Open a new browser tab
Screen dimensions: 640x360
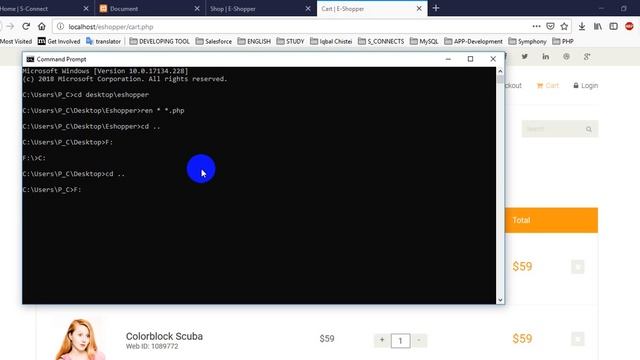click(436, 8)
